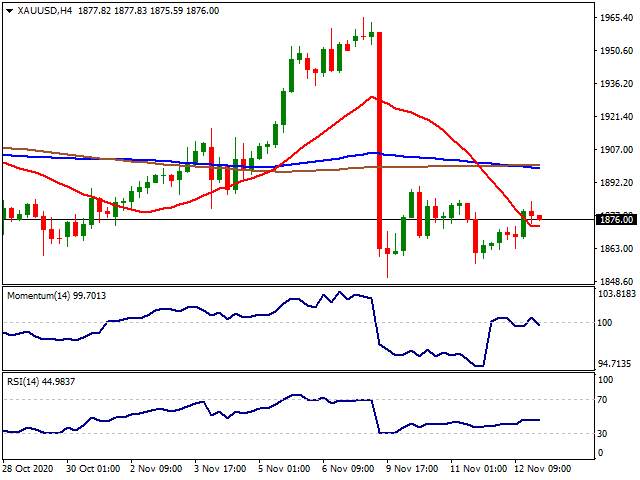640x480 pixels.
Task: Click the RSI(14) 44.9837 indicator label
Action: [x=41, y=382]
